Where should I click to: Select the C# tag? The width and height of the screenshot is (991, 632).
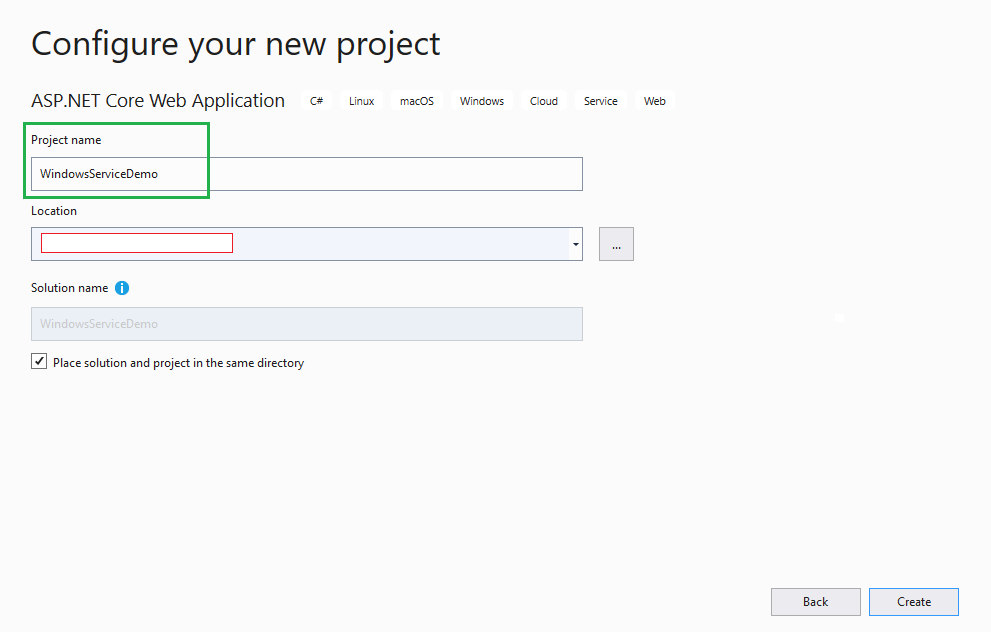click(x=317, y=101)
